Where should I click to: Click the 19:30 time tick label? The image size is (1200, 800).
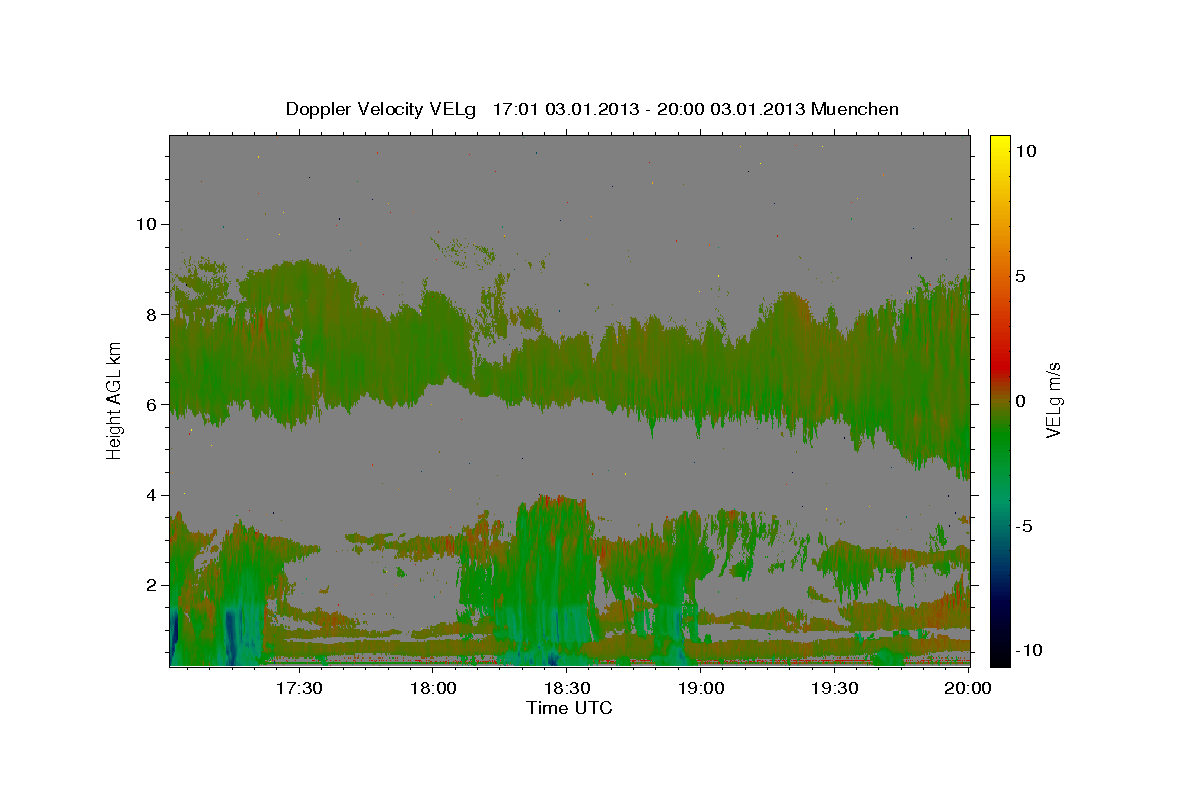[835, 689]
